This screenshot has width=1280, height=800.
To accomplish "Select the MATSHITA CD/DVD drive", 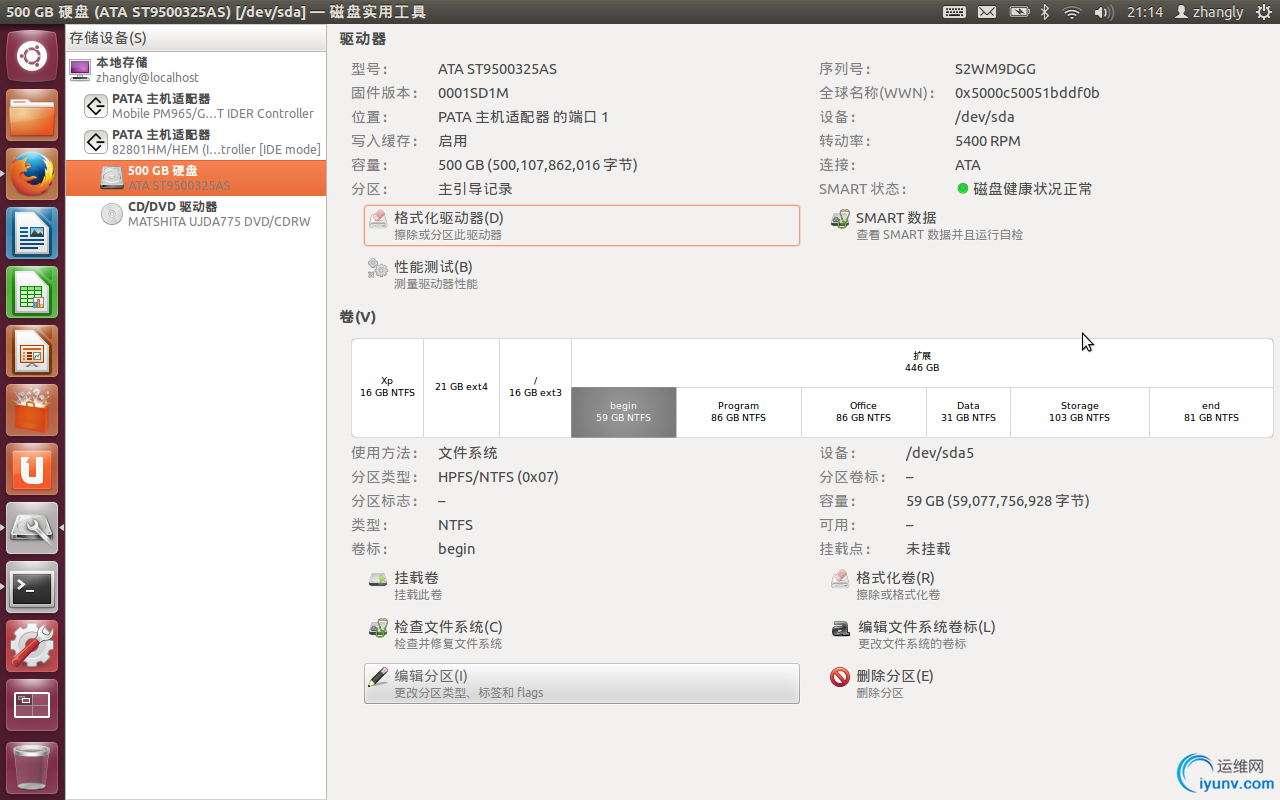I will click(x=196, y=214).
